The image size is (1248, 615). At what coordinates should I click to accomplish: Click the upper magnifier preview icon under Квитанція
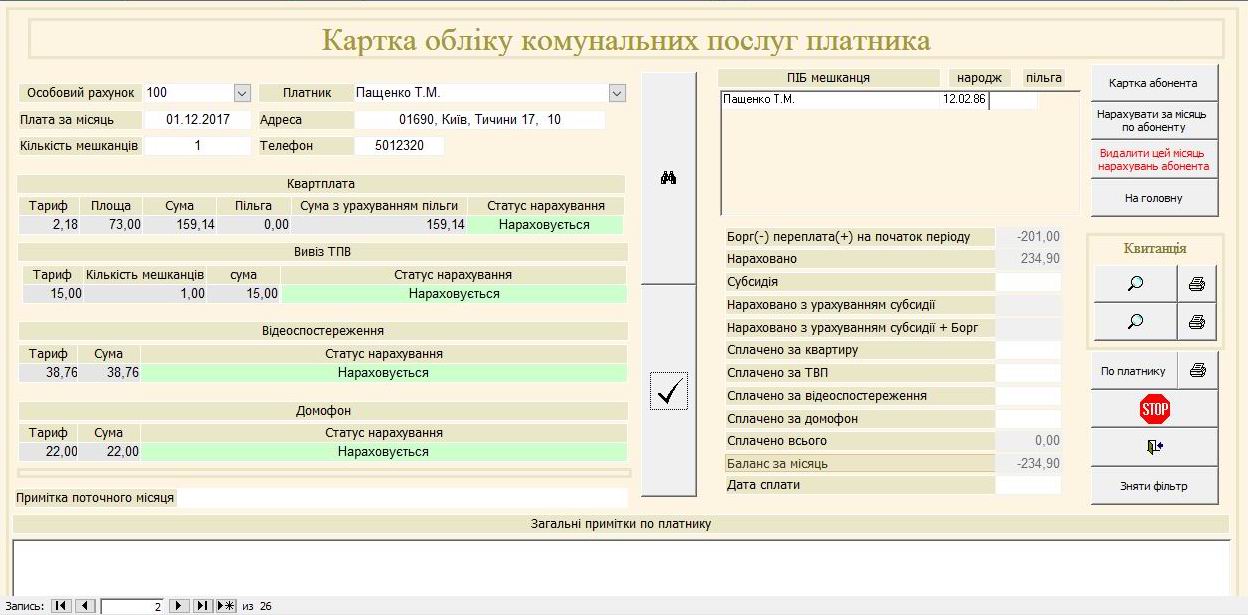[1134, 284]
